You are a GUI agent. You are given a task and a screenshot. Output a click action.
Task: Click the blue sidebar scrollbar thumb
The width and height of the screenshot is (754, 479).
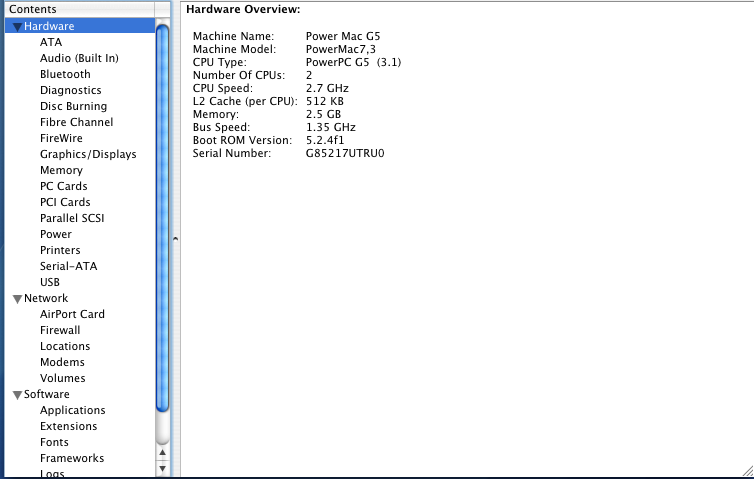[x=163, y=219]
